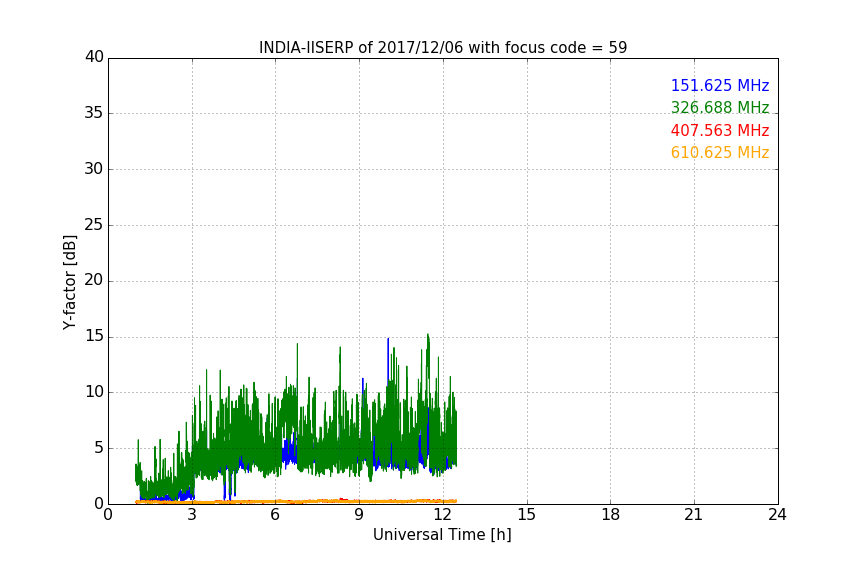Click the Universal Time [h] axis label

coord(442,535)
